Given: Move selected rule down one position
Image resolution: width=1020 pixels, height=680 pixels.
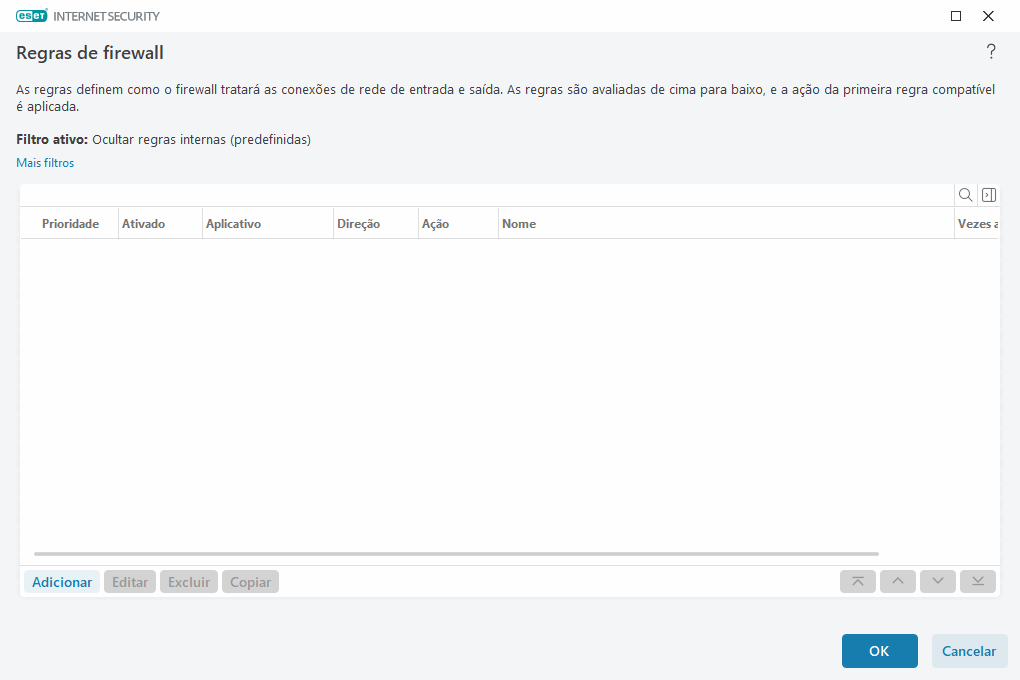Looking at the screenshot, I should pos(937,581).
